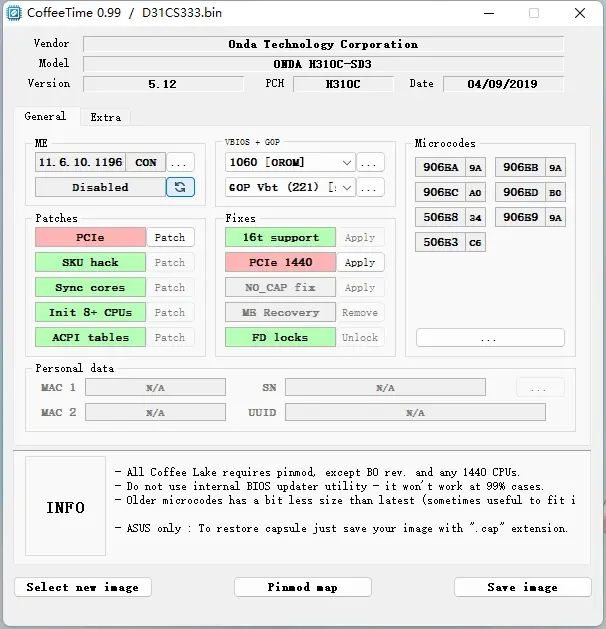
Task: Click the green SKU hack status label
Action: pos(90,262)
